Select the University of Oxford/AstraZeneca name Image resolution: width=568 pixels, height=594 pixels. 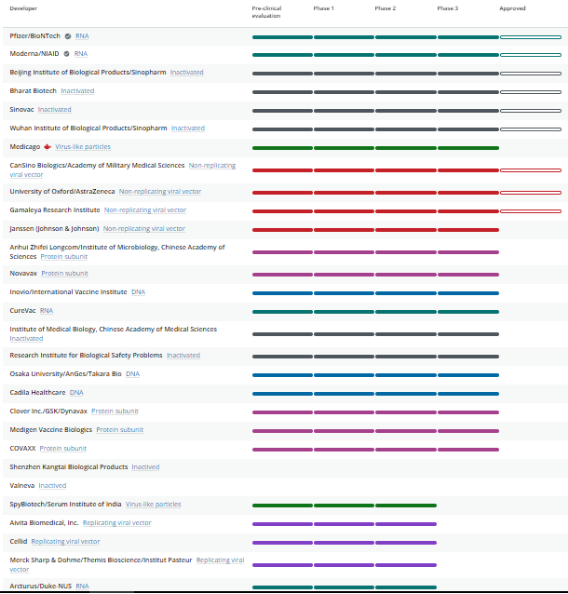(62, 192)
